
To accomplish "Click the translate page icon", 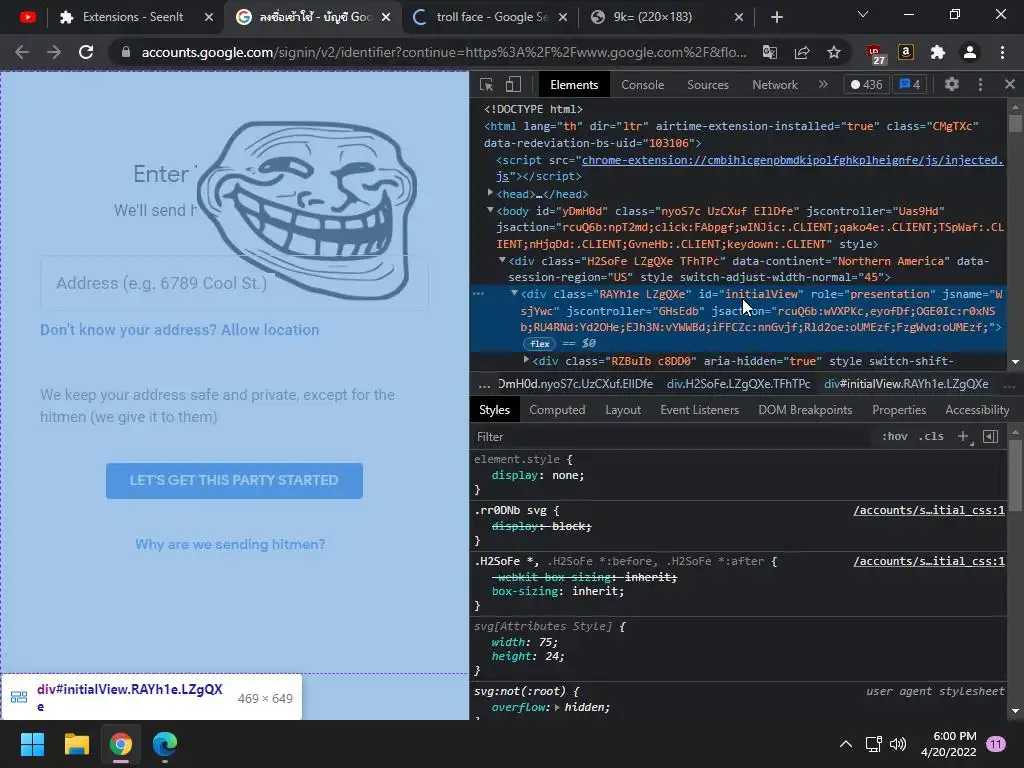I will tap(770, 52).
